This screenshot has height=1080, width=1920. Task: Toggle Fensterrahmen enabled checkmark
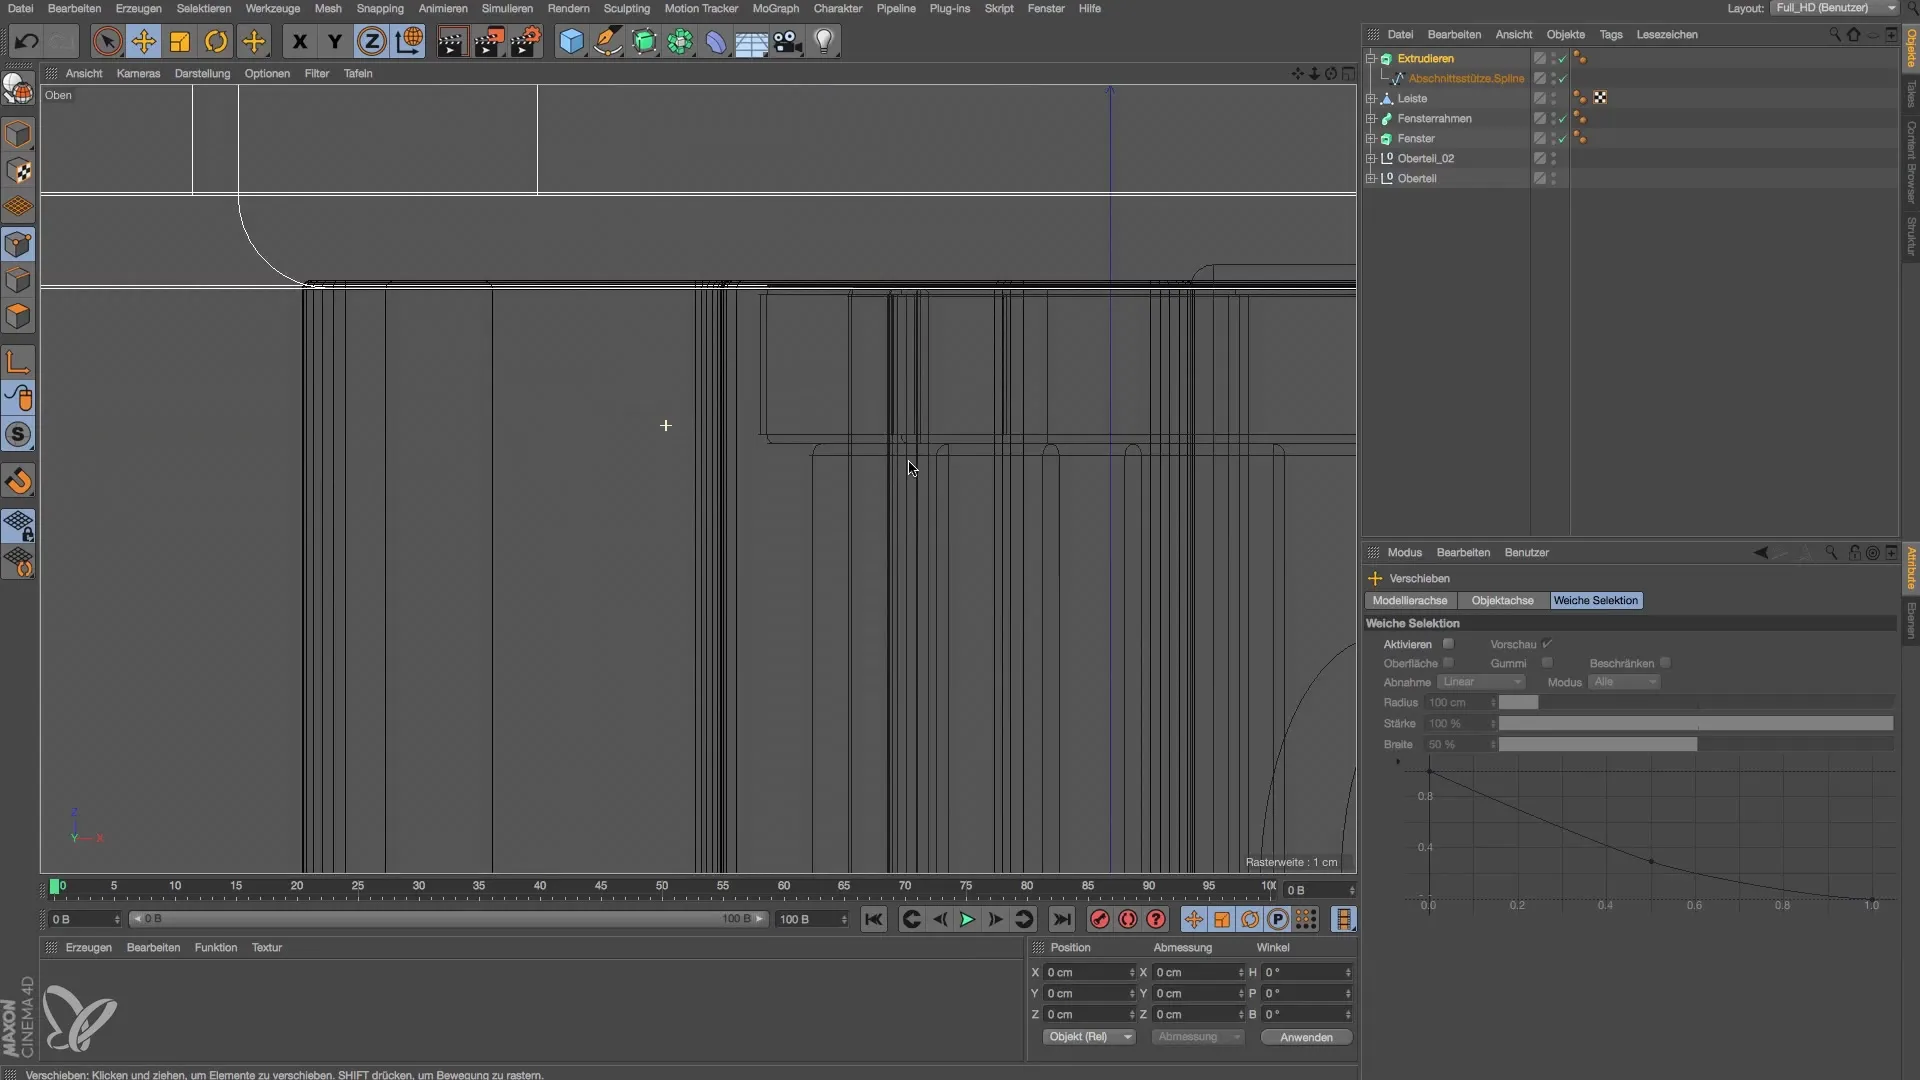point(1563,118)
